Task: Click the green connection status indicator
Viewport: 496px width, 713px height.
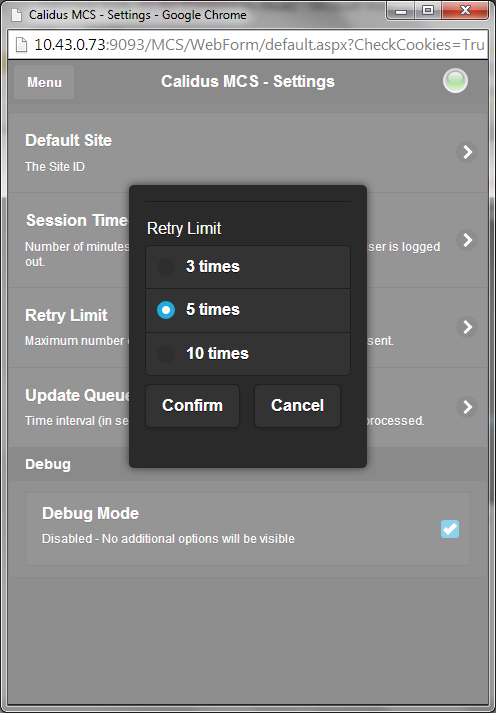Action: click(x=455, y=81)
